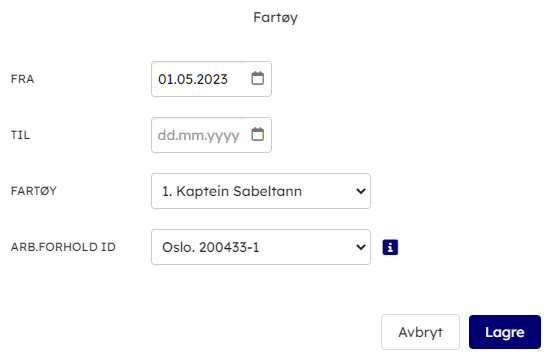Open the Kaptein Sabeltann vessel selector
552x360 pixels.
[261, 191]
